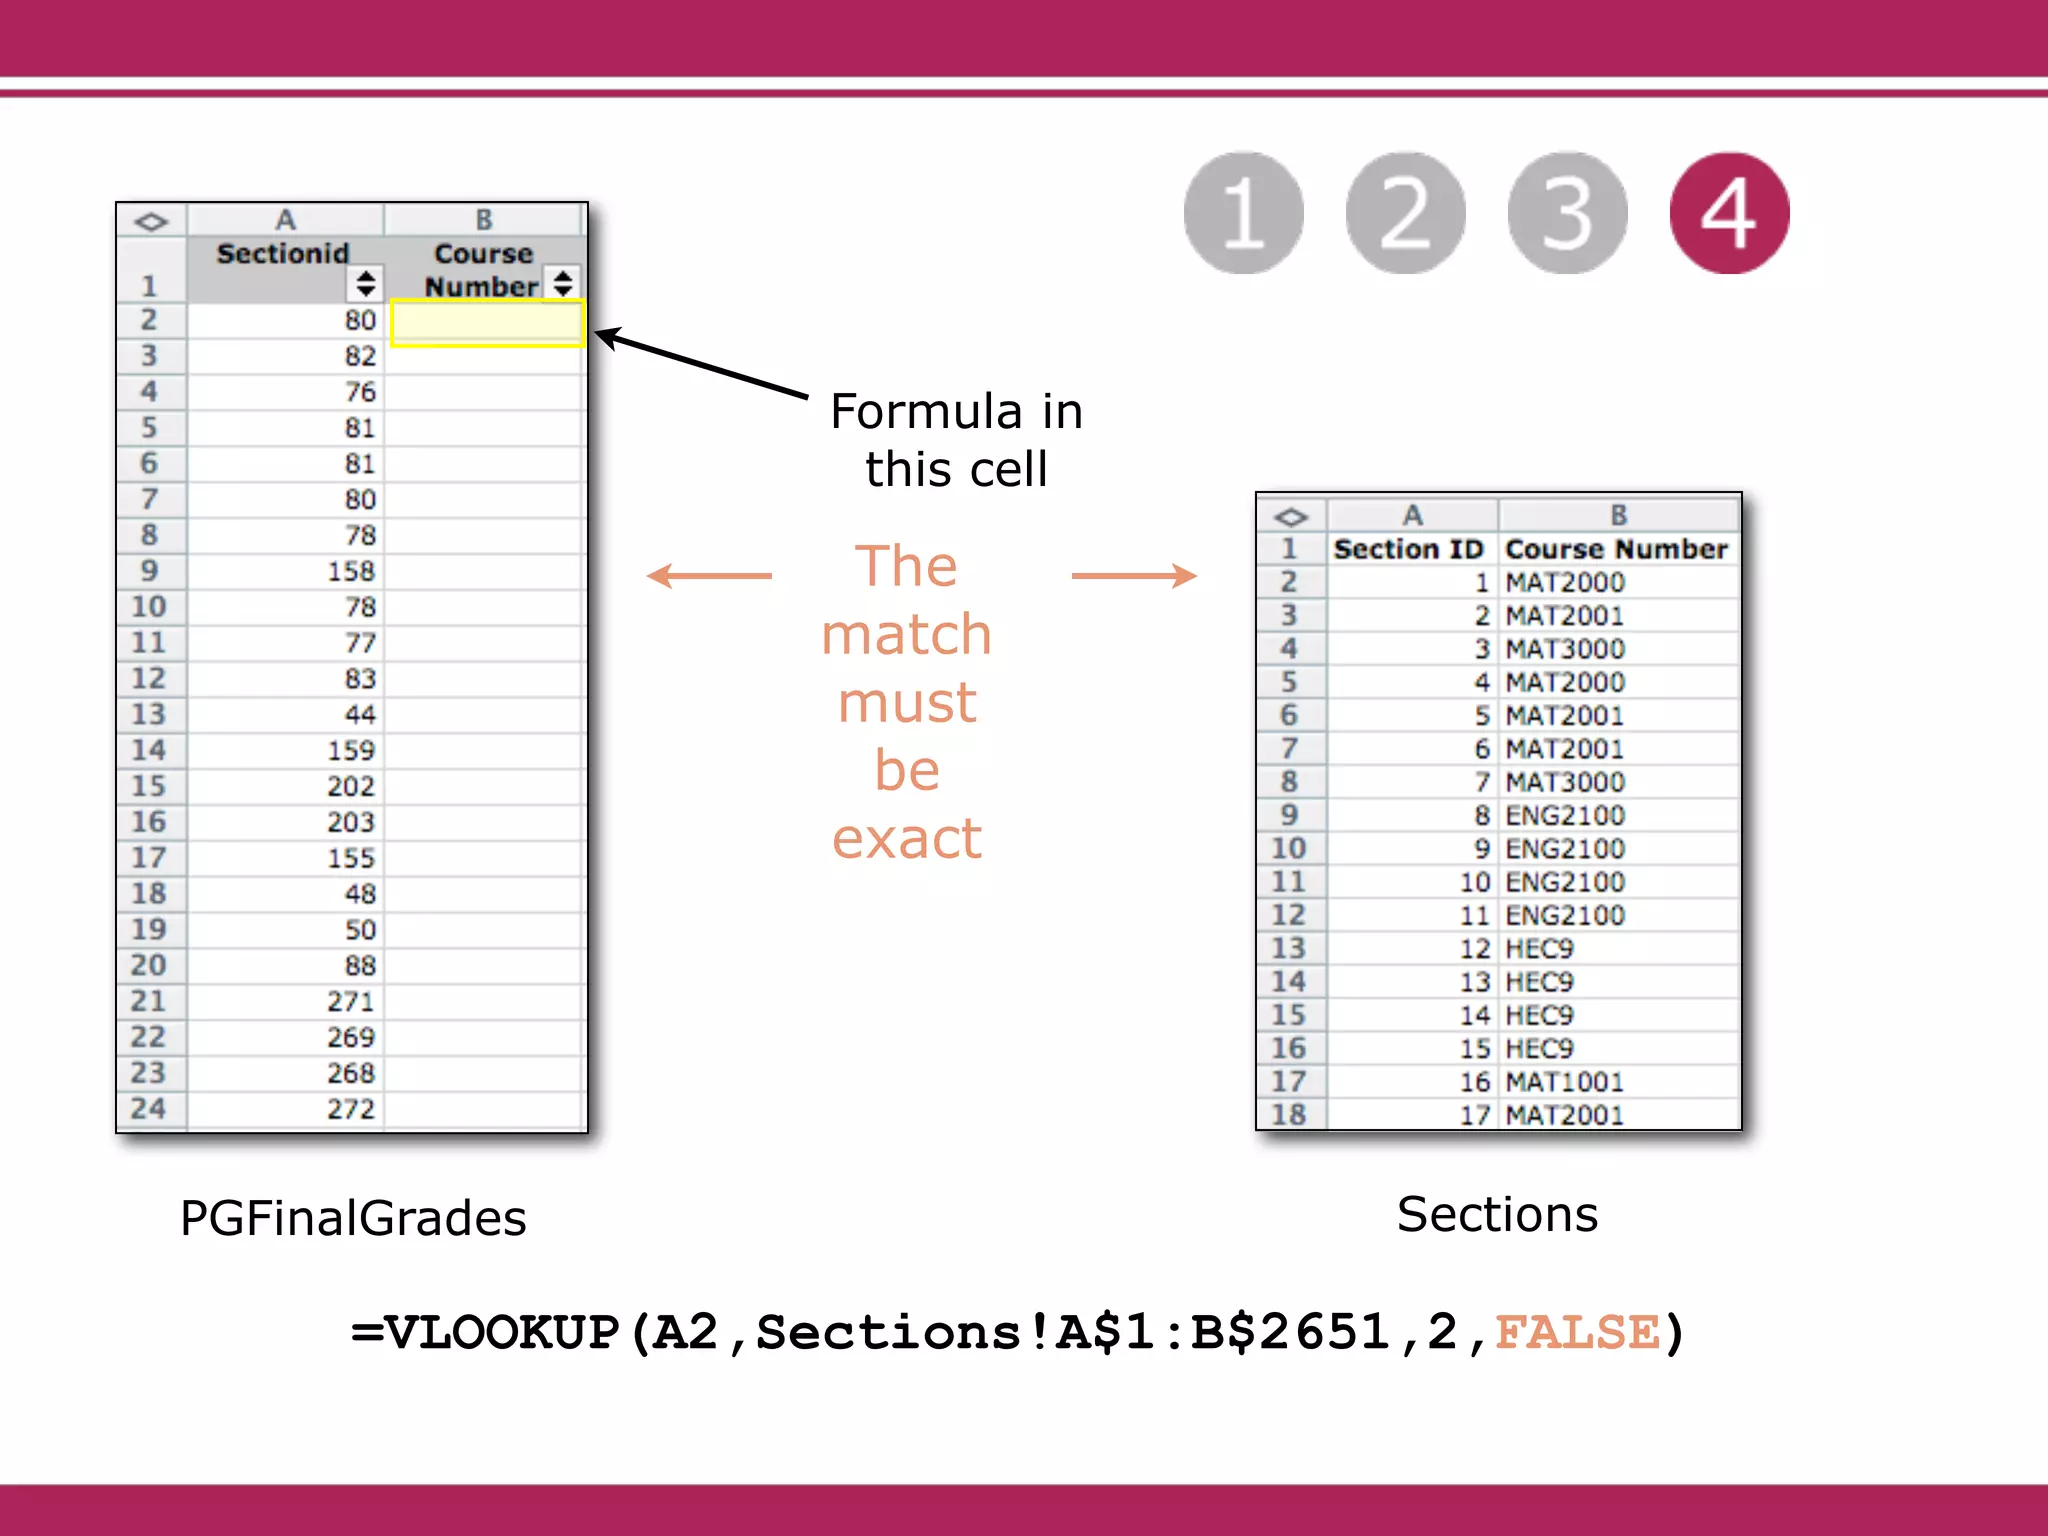Click the Course Number header cell in Sections
The width and height of the screenshot is (2048, 1536).
[1619, 549]
